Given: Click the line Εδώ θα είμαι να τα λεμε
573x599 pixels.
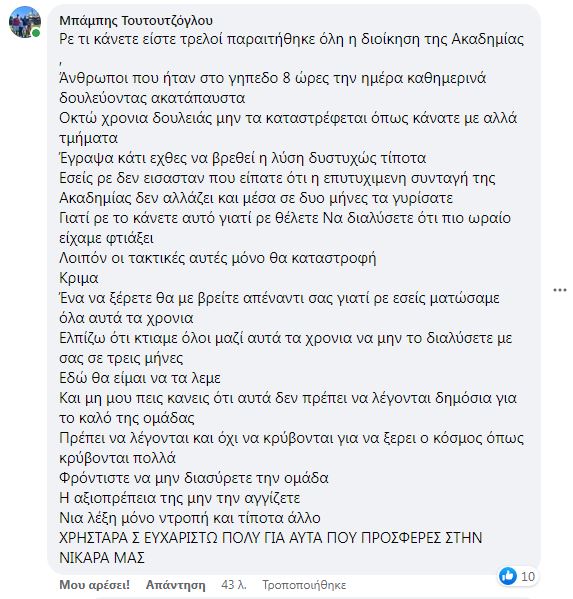Looking at the screenshot, I should pyautogui.click(x=140, y=378).
